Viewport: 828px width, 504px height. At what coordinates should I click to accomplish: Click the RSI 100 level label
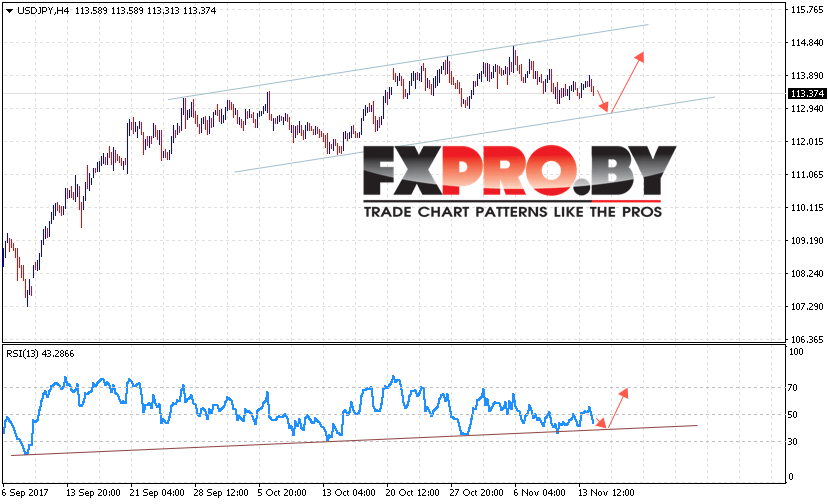(796, 352)
